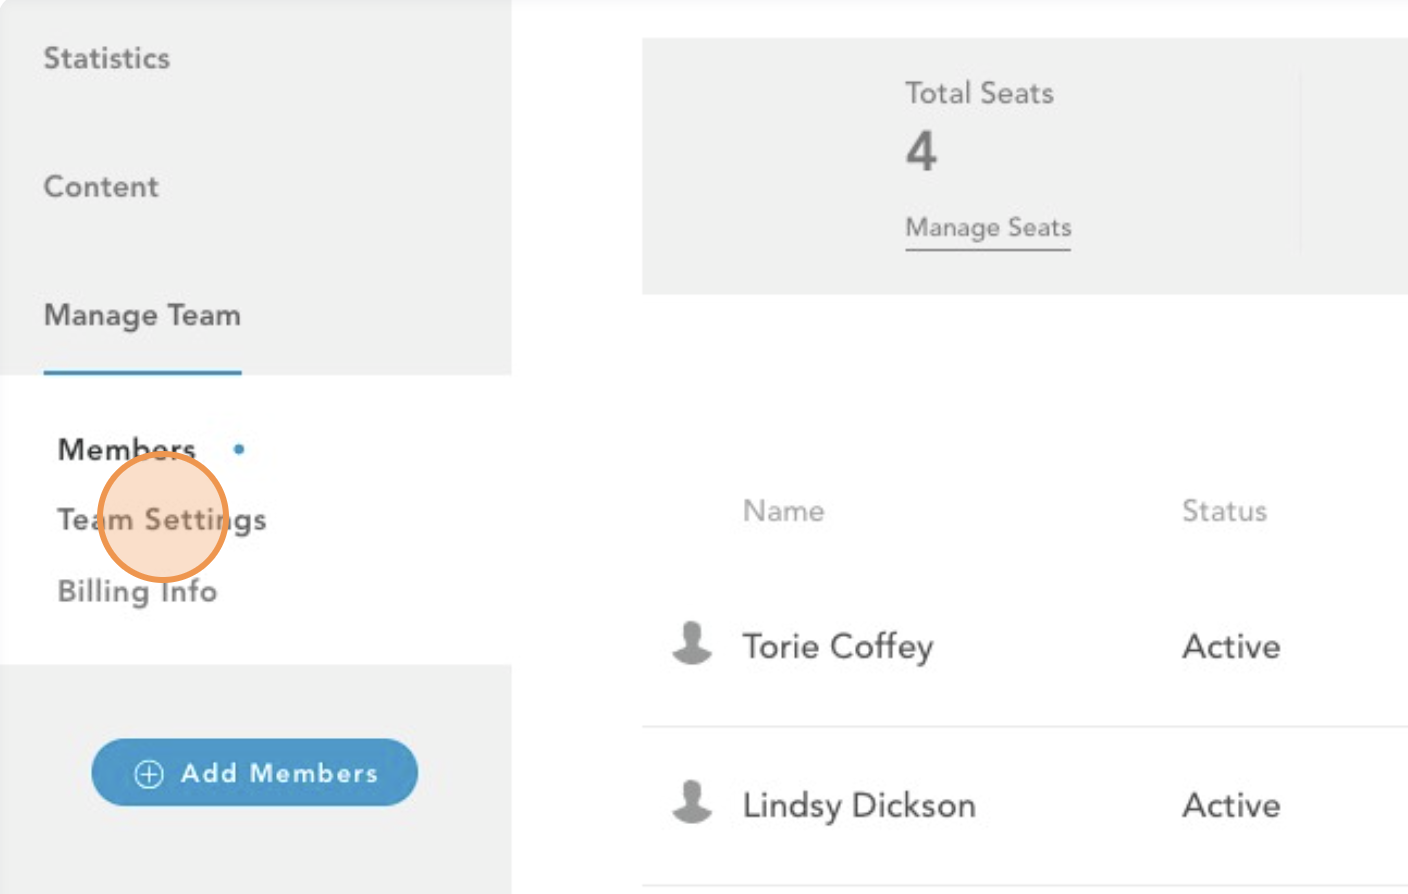Open the Content section
This screenshot has height=894, width=1408.
point(101,186)
